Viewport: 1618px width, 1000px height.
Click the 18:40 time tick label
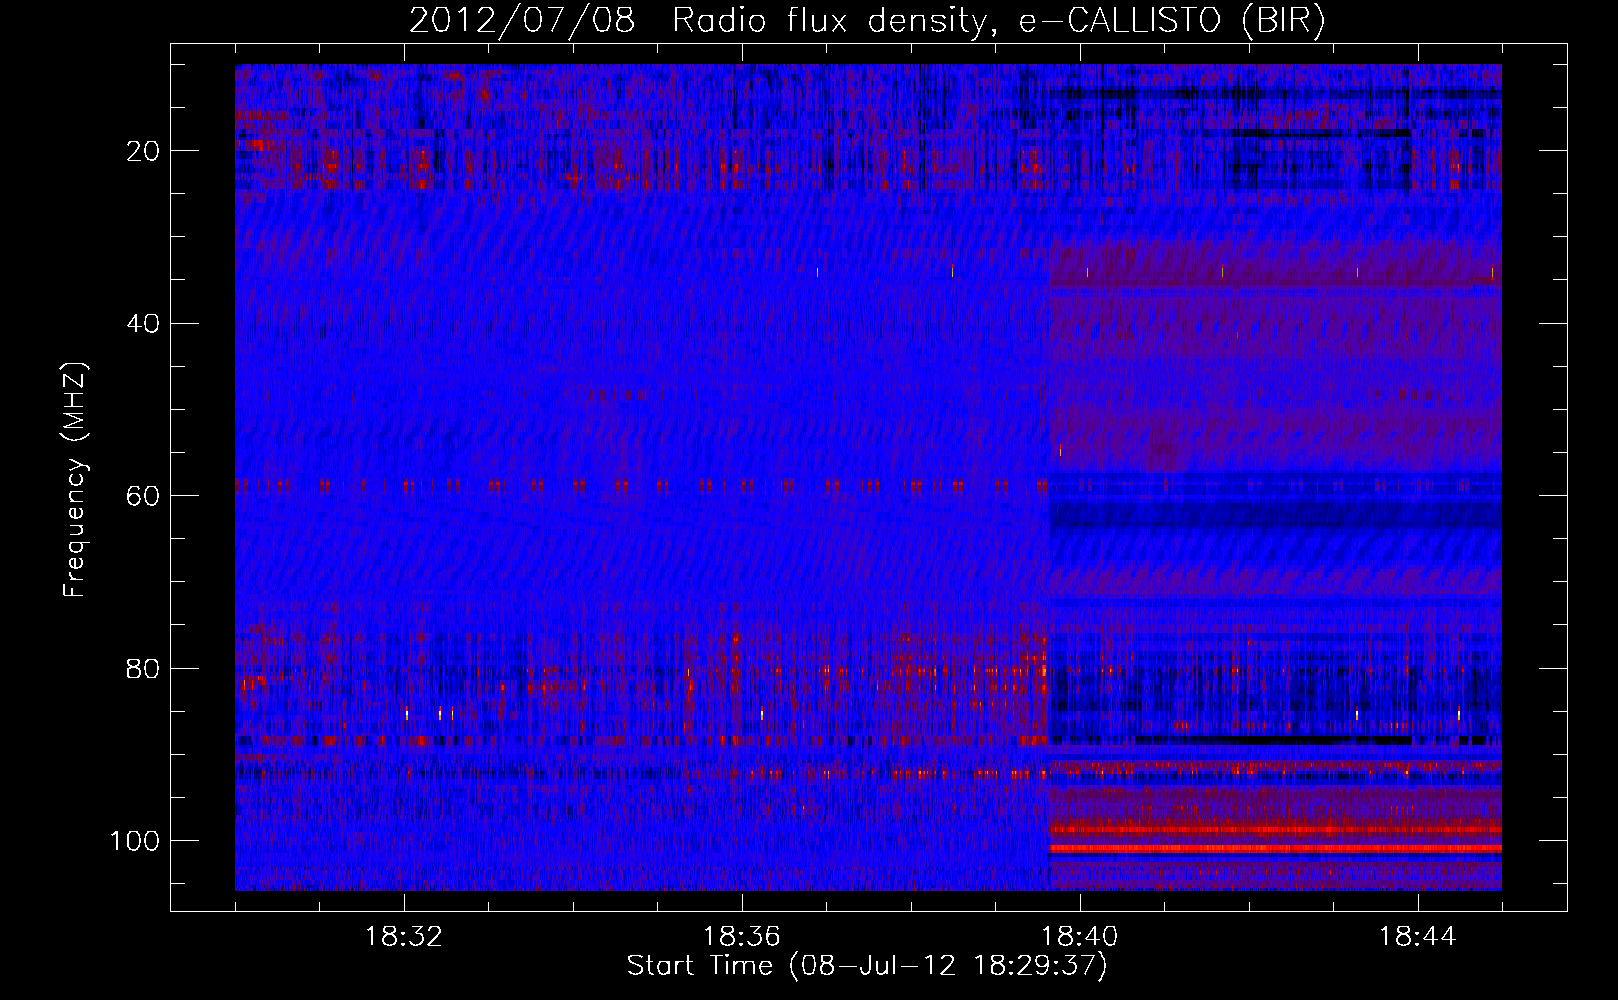pos(1080,937)
